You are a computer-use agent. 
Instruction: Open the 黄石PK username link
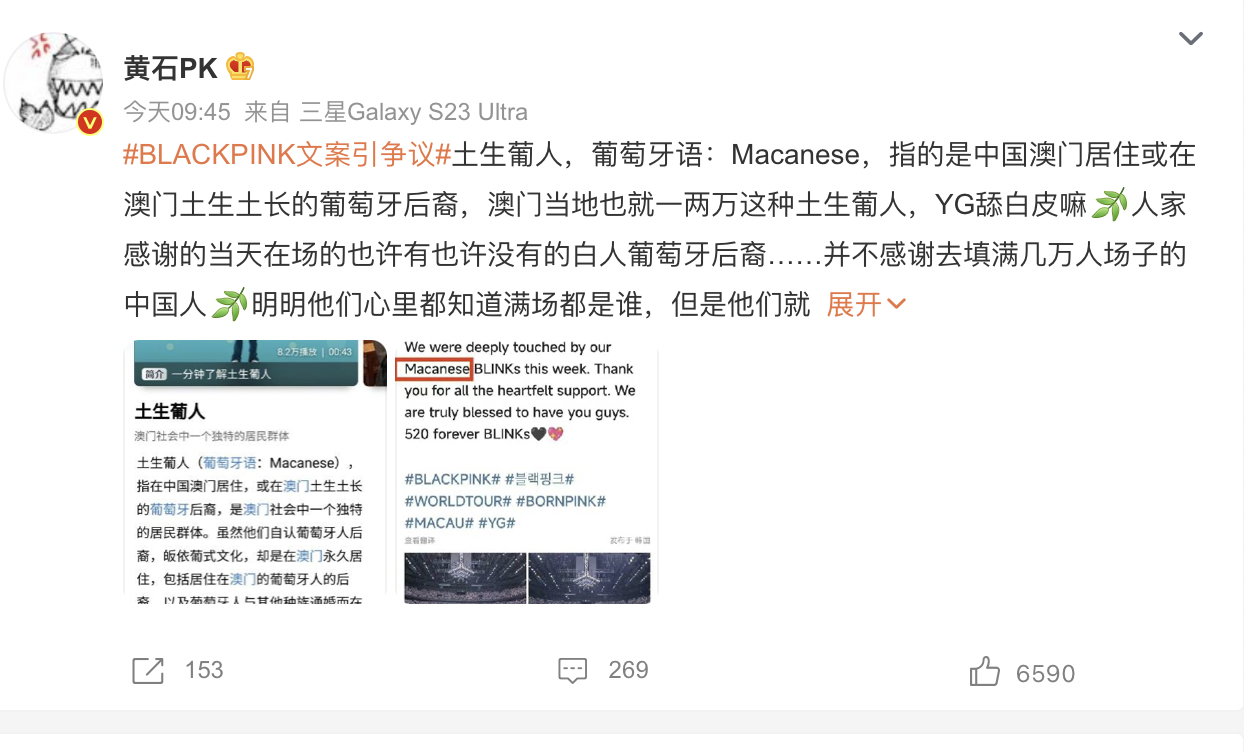(171, 68)
